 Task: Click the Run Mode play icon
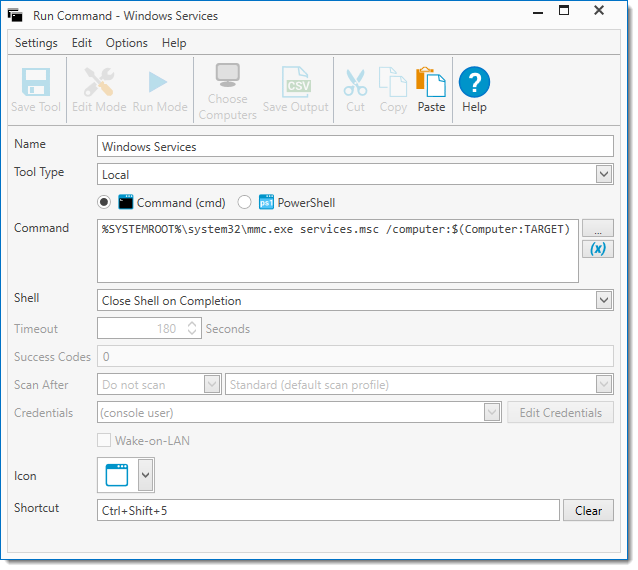click(x=157, y=82)
